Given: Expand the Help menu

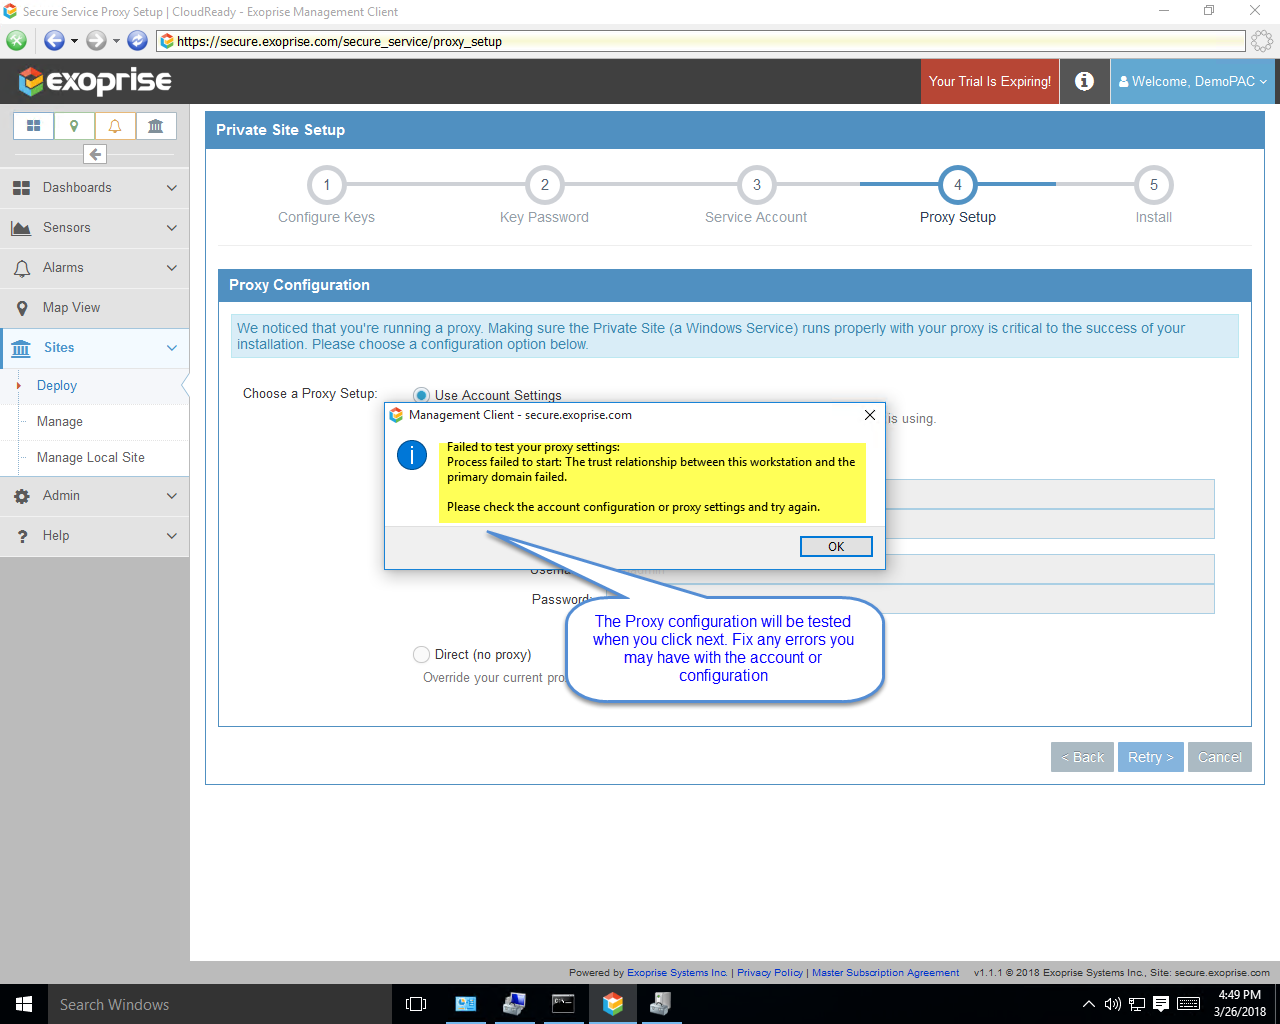Looking at the screenshot, I should 95,536.
